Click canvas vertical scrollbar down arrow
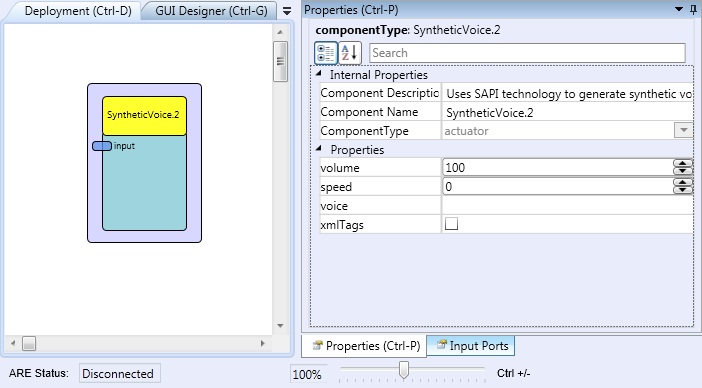The image size is (702, 388). tap(280, 326)
